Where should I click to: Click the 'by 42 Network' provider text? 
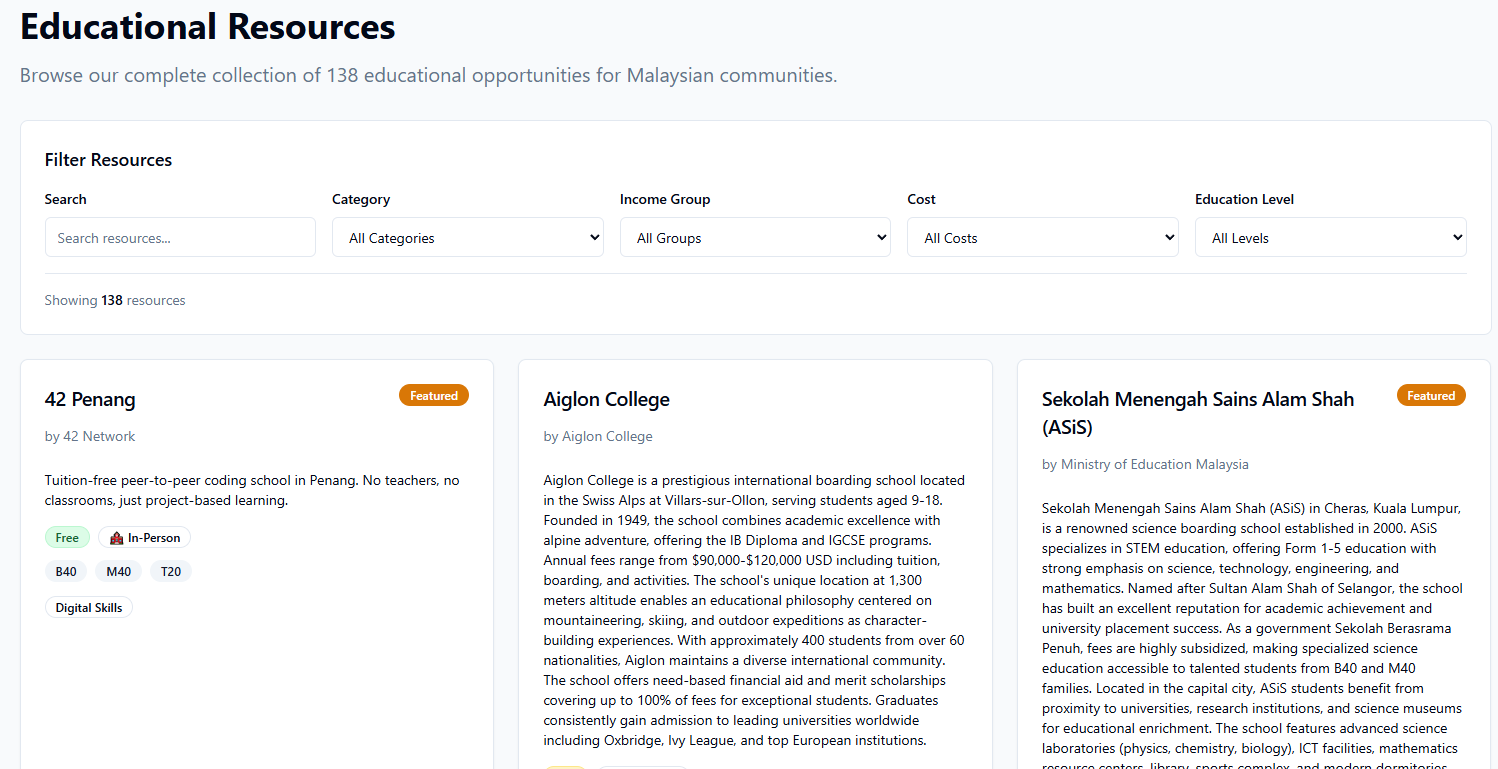(90, 437)
